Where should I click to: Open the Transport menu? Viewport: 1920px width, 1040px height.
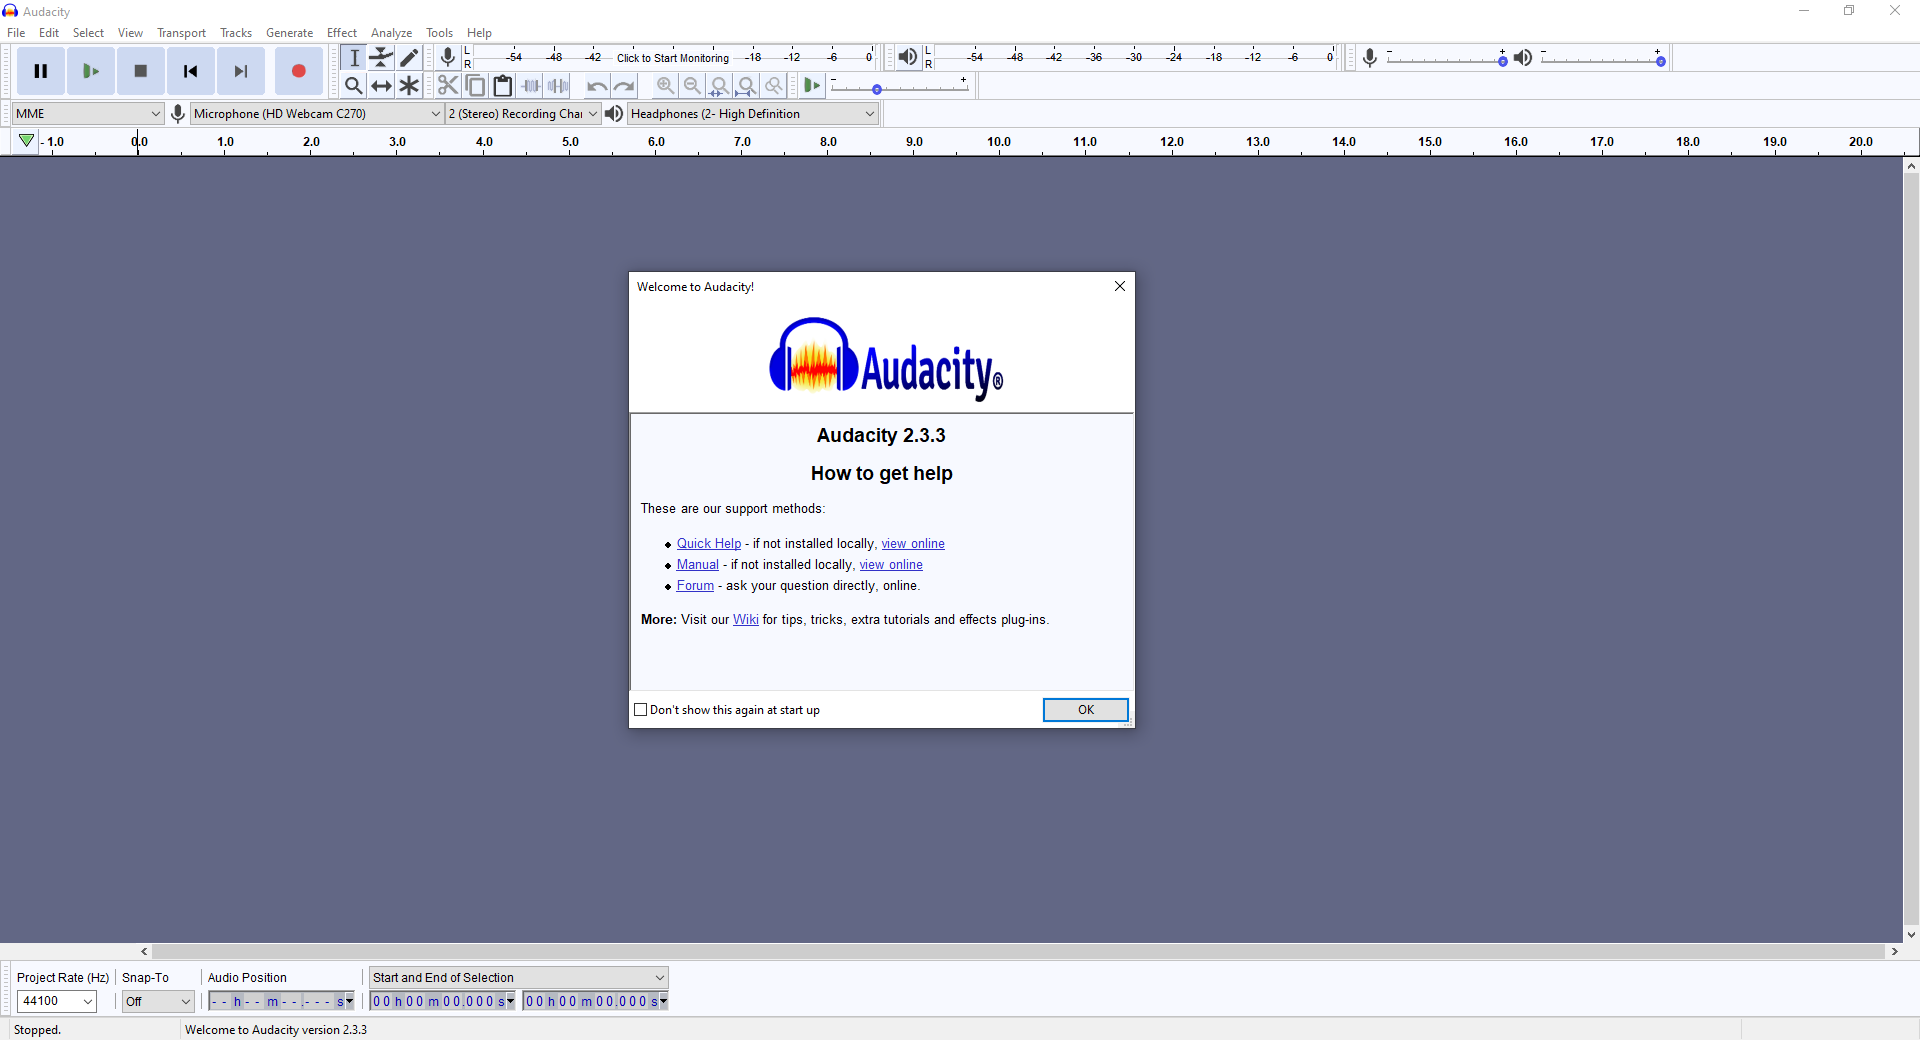click(x=181, y=33)
